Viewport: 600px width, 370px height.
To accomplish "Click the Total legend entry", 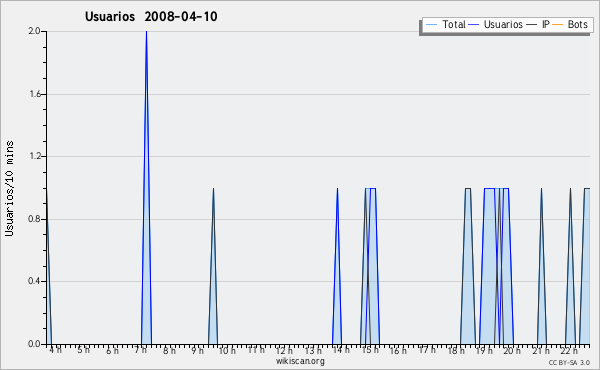I will 446,25.
